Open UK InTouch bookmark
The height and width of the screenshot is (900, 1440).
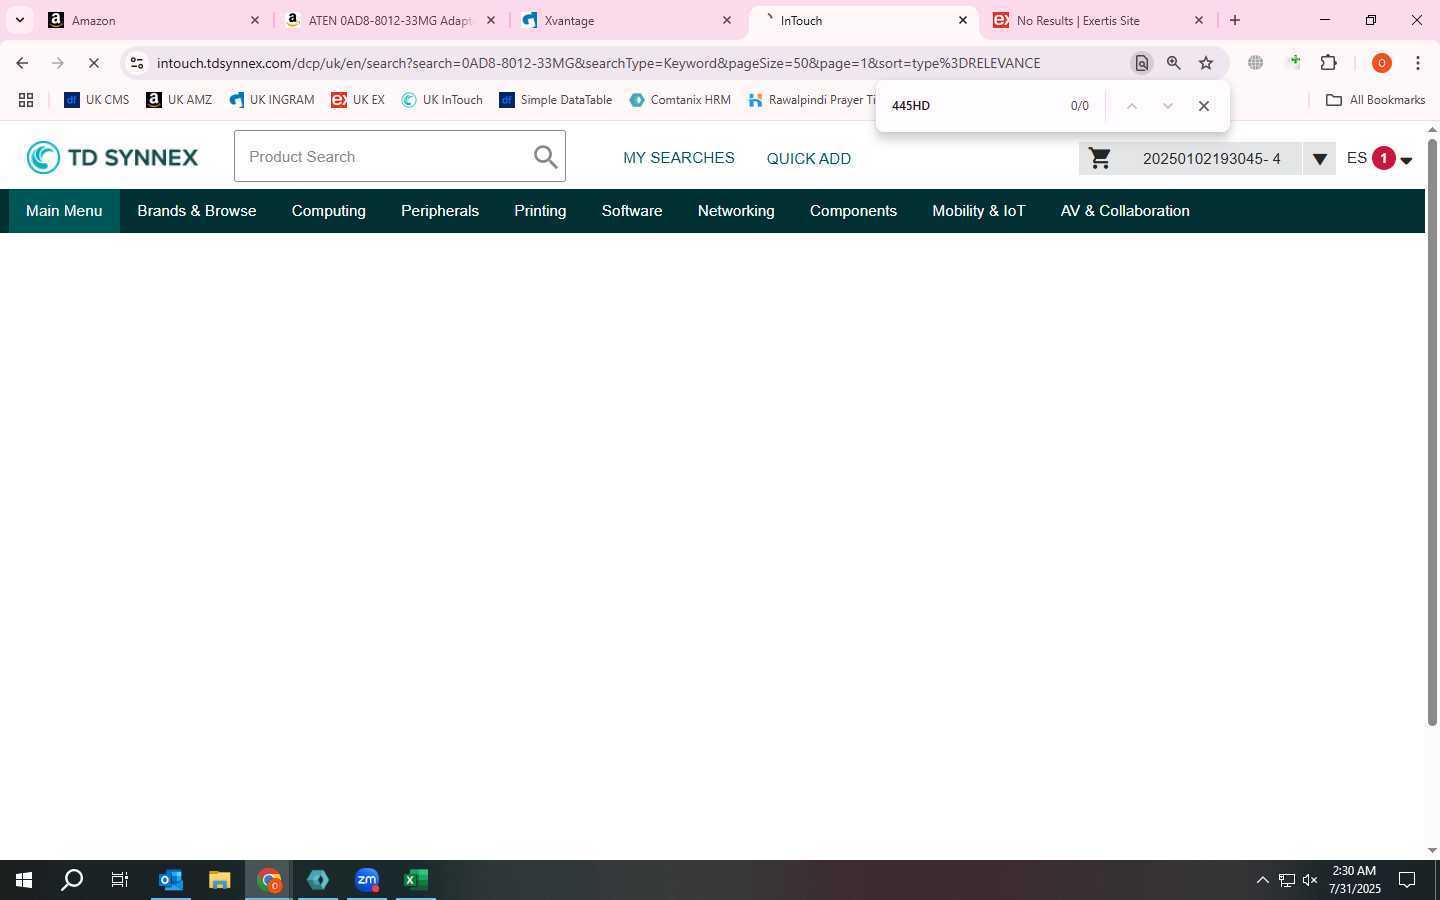pos(442,100)
